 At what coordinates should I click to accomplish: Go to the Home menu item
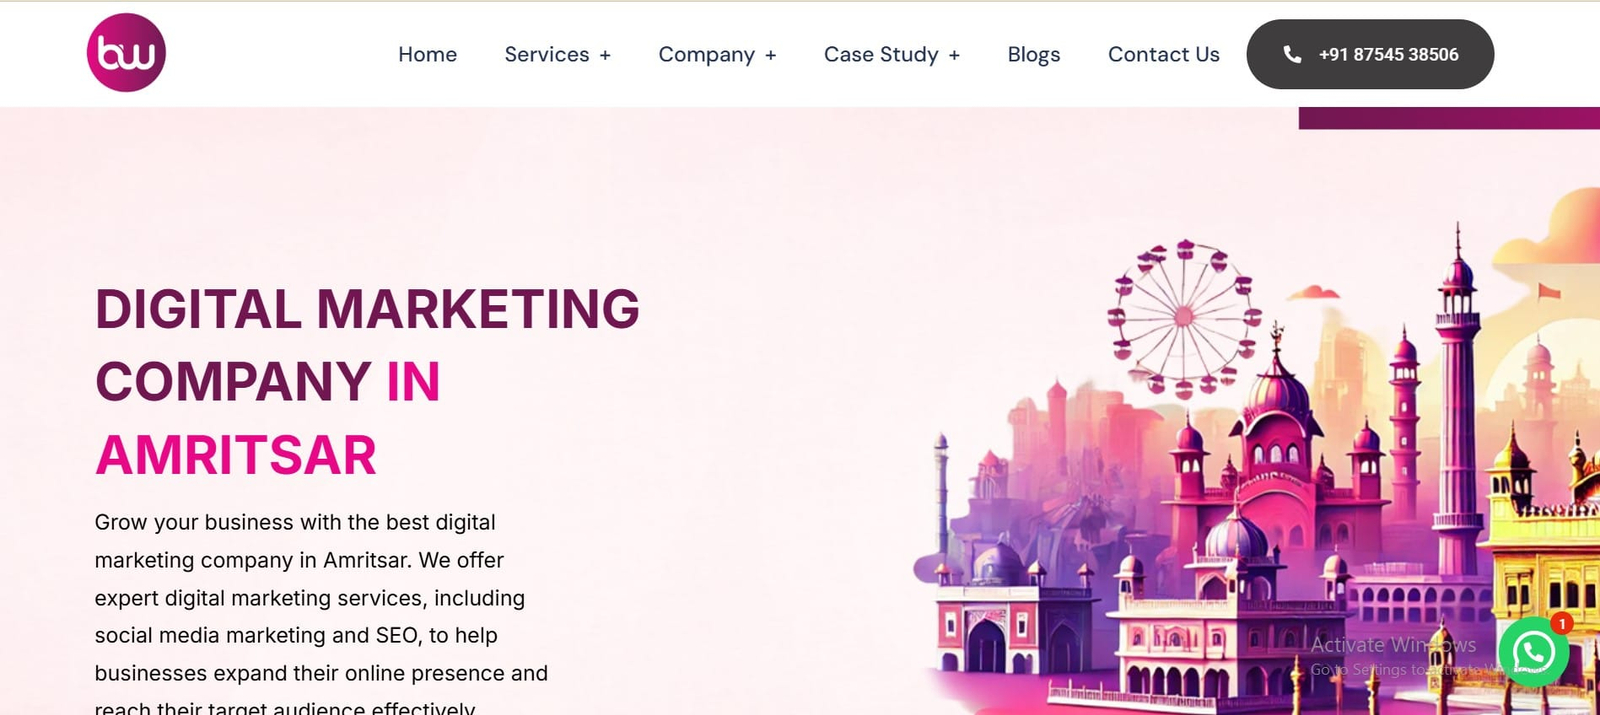[x=427, y=55]
